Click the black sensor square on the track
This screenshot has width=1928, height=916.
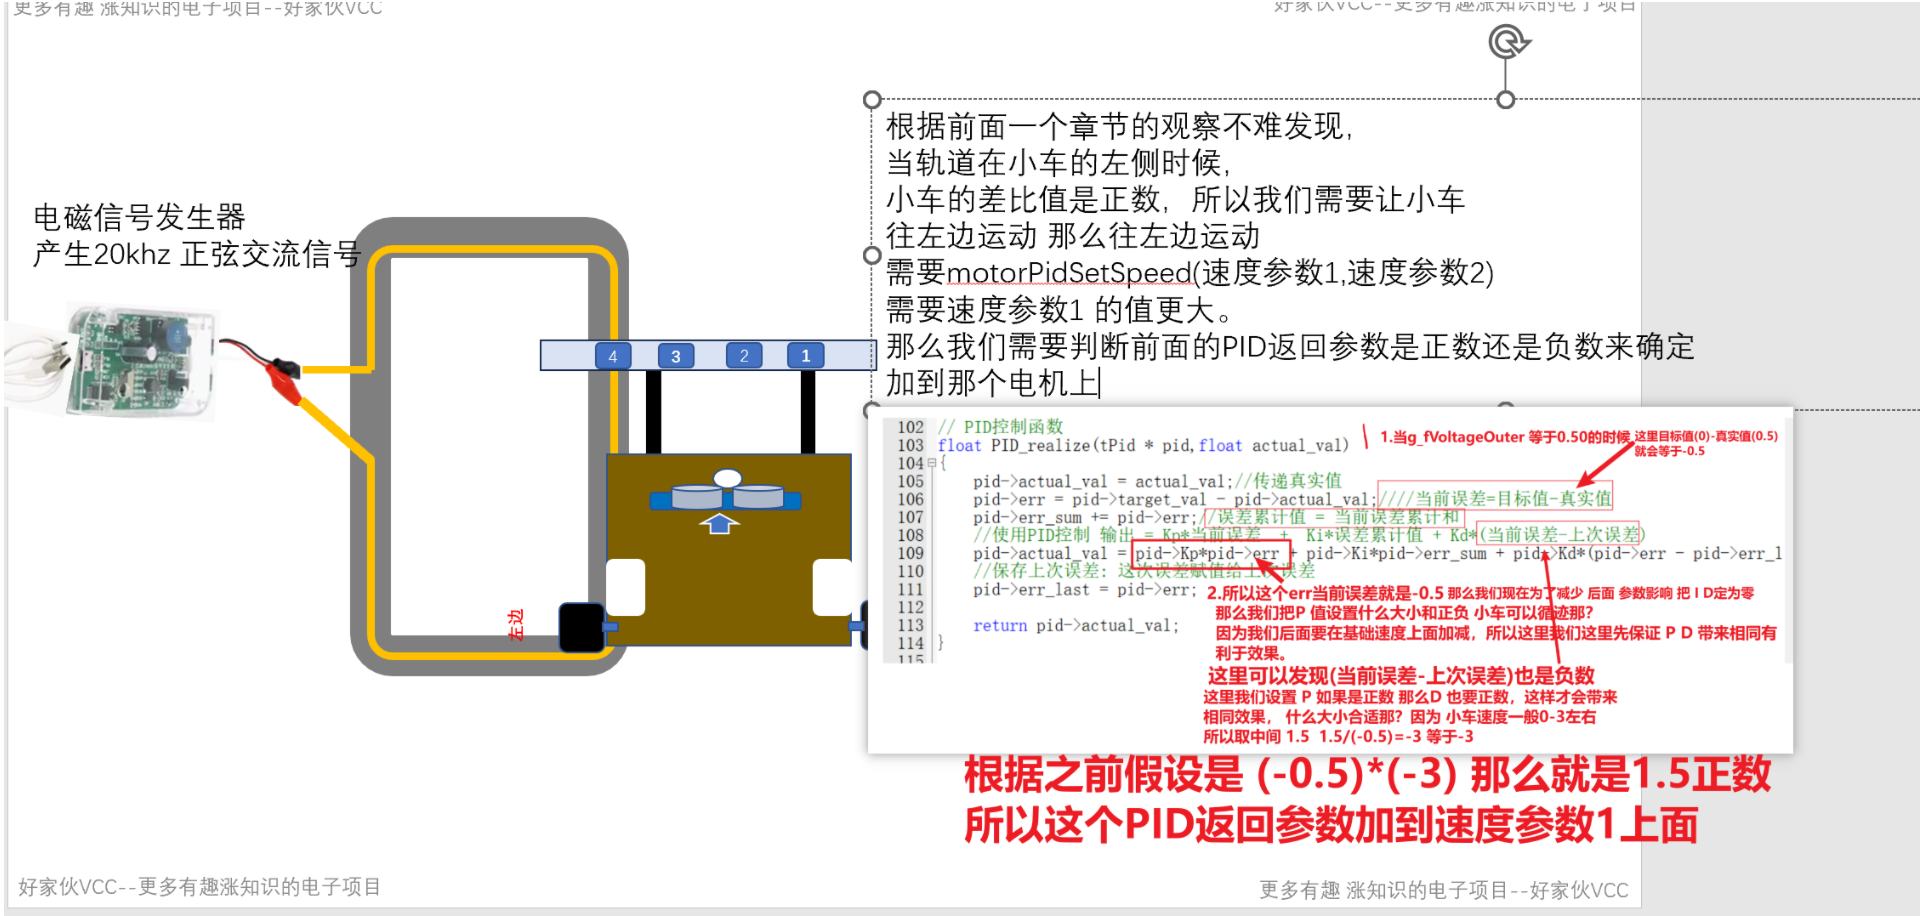point(581,625)
